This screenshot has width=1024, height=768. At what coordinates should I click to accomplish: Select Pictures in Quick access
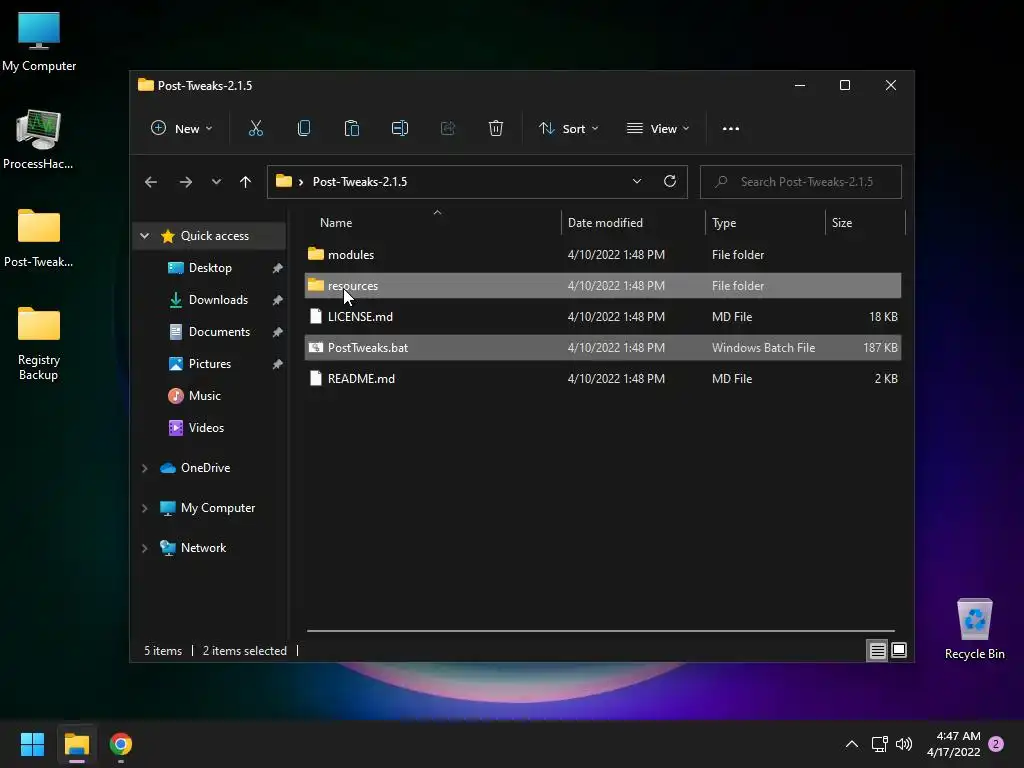tap(210, 364)
